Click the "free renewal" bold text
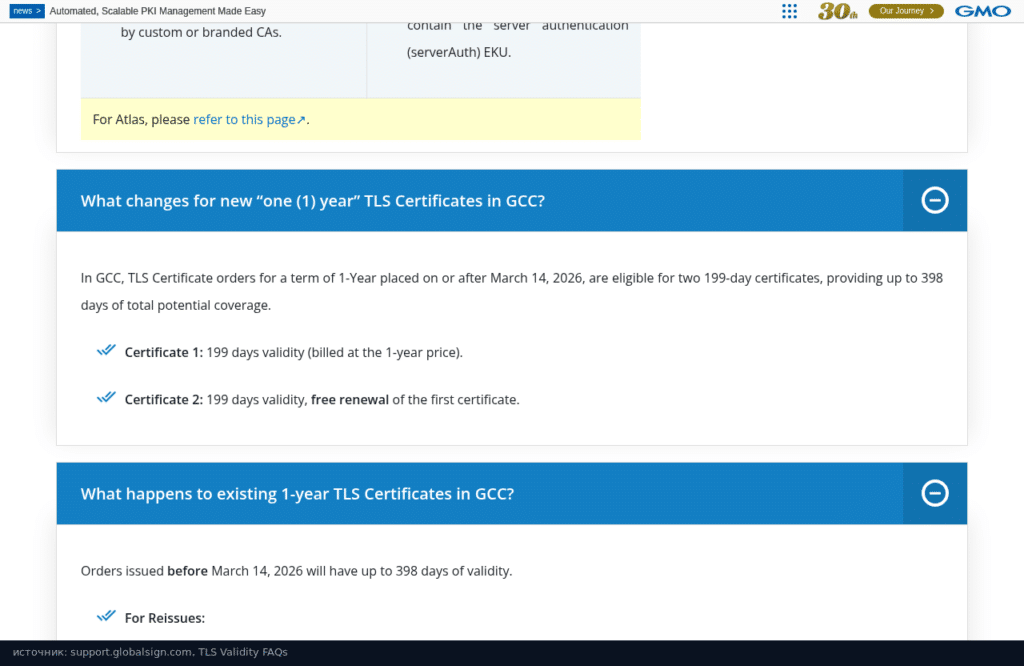The width and height of the screenshot is (1024, 666). tap(349, 400)
